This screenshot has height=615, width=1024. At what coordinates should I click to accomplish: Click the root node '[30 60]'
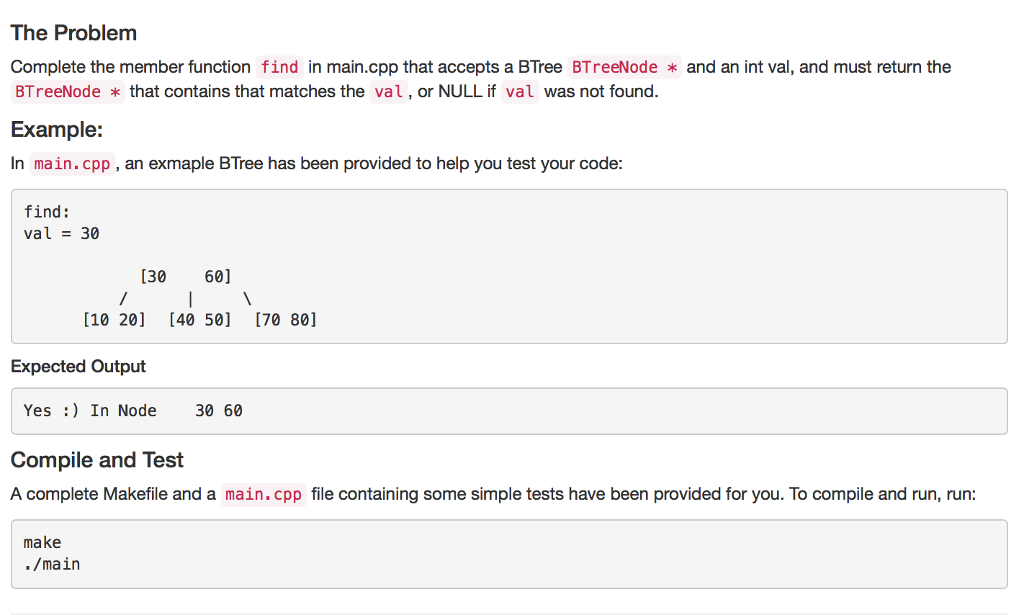[185, 277]
